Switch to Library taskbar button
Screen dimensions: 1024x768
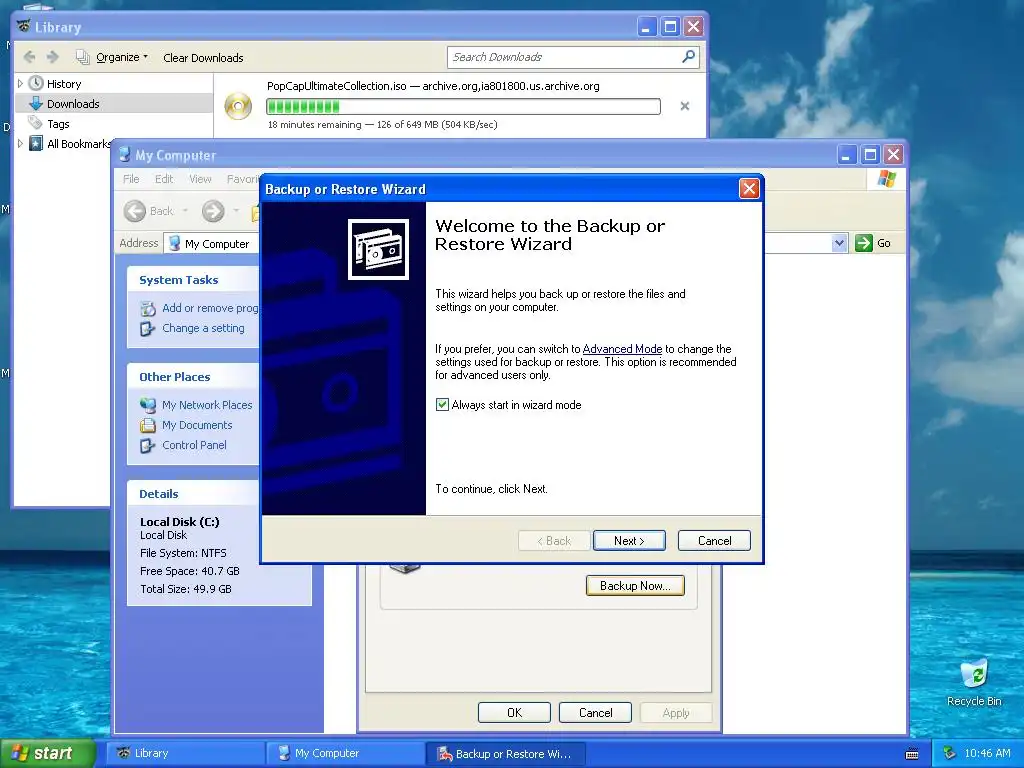click(x=185, y=754)
